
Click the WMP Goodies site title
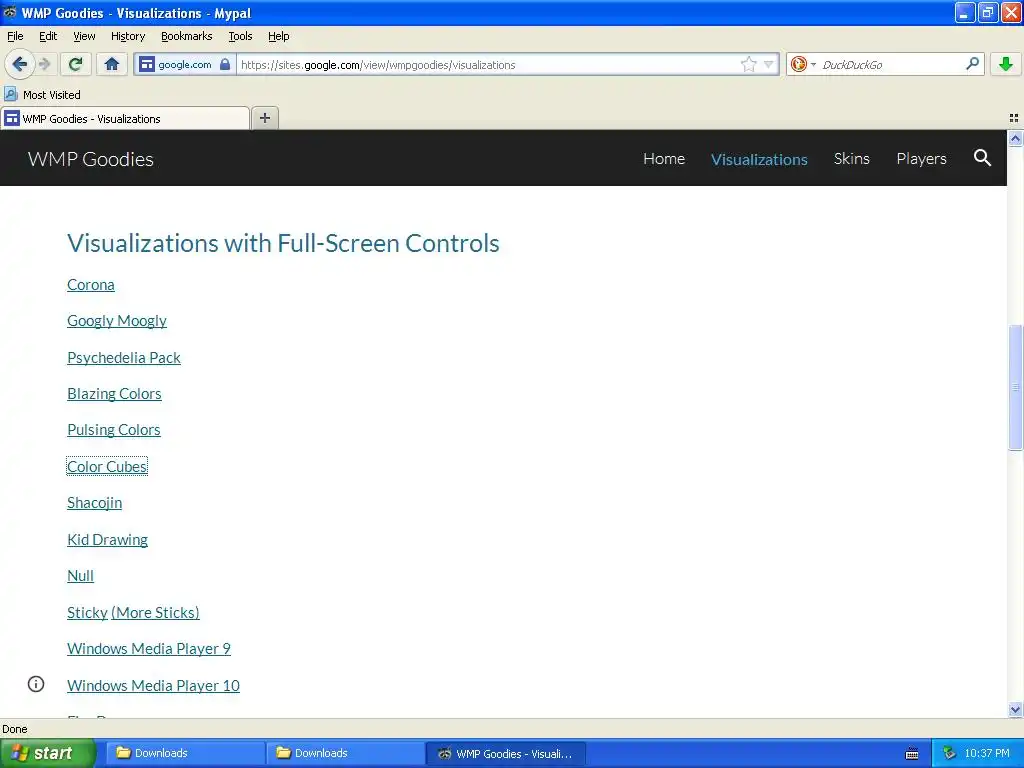91,159
